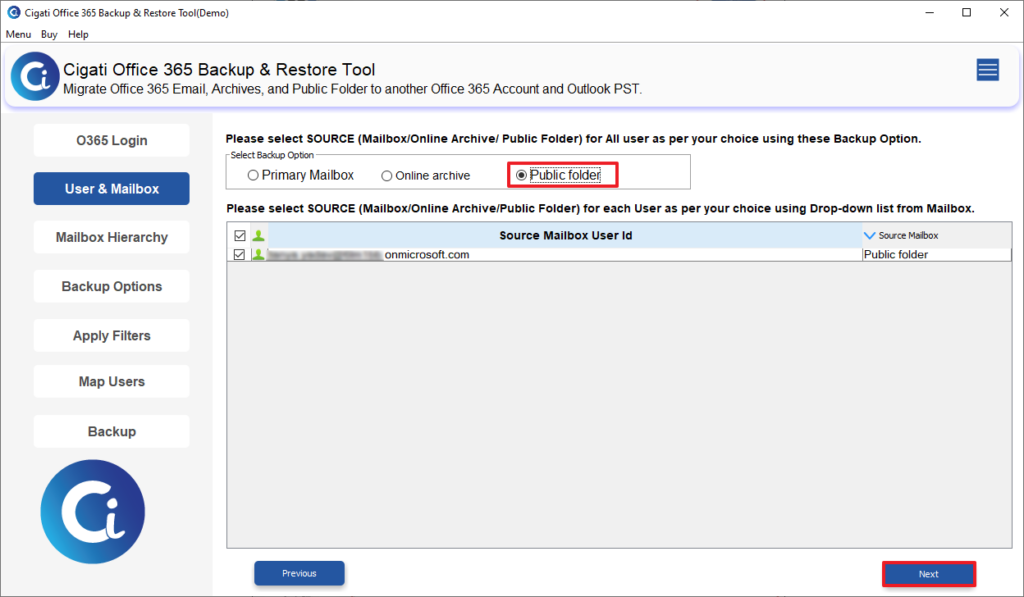Close the Cigati window
The height and width of the screenshot is (597, 1024).
(x=1004, y=12)
